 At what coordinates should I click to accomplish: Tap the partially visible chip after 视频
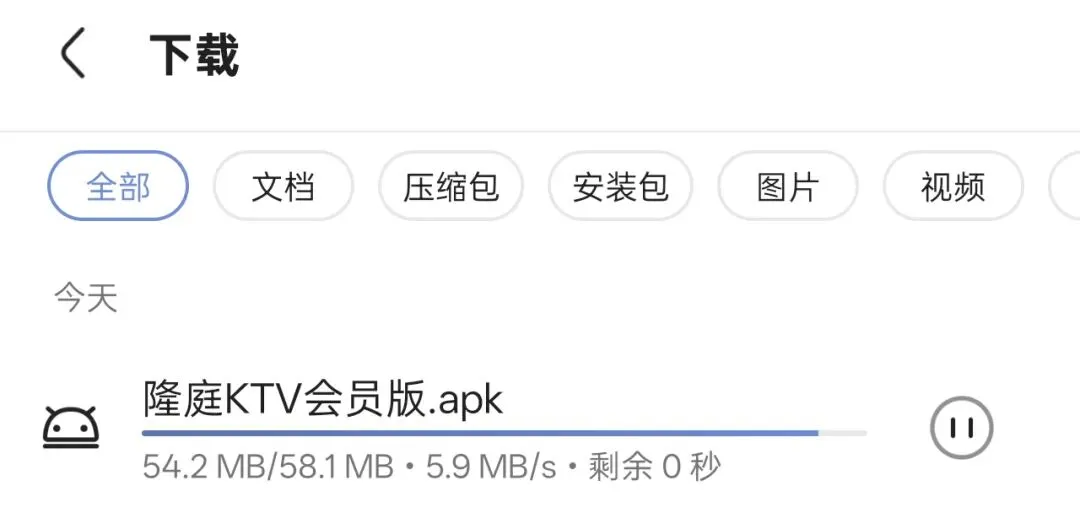coord(1065,186)
